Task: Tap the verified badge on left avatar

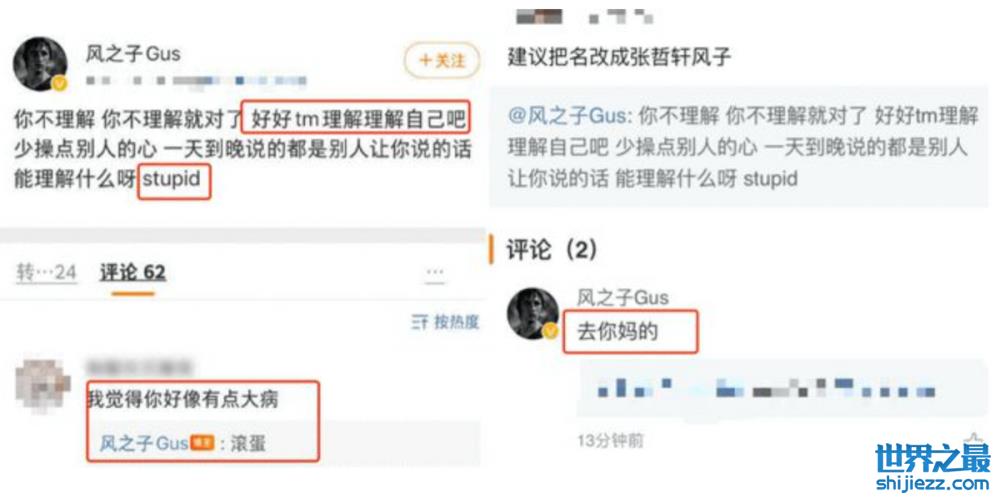Action: pos(60,84)
